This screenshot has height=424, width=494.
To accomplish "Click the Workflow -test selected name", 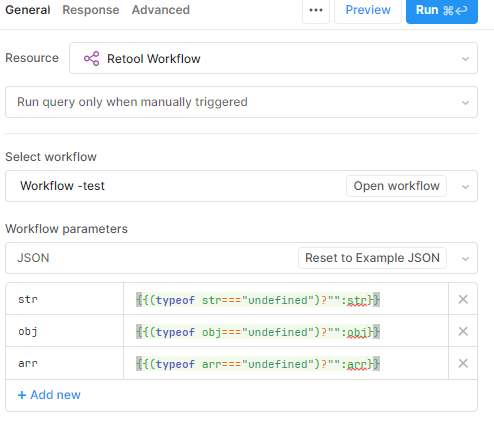I will pos(62,186).
